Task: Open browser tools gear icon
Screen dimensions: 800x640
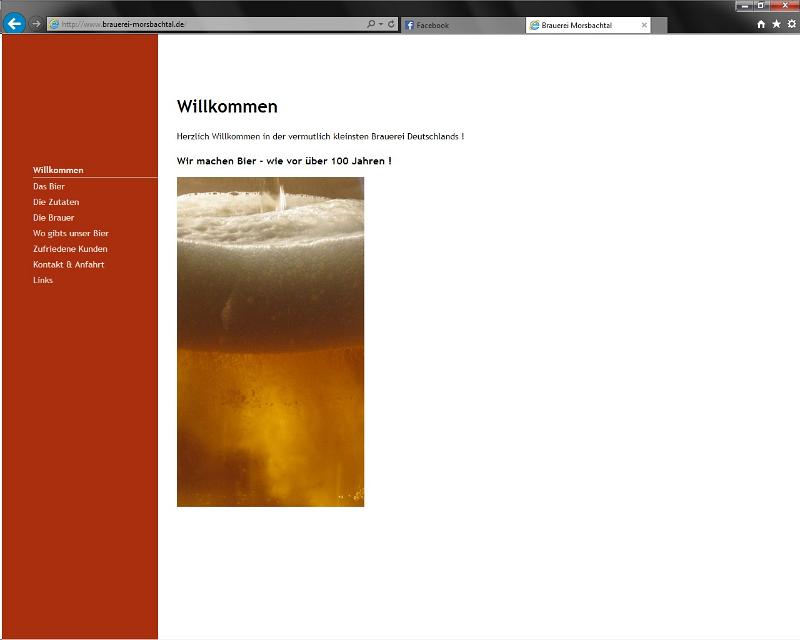Action: [791, 24]
